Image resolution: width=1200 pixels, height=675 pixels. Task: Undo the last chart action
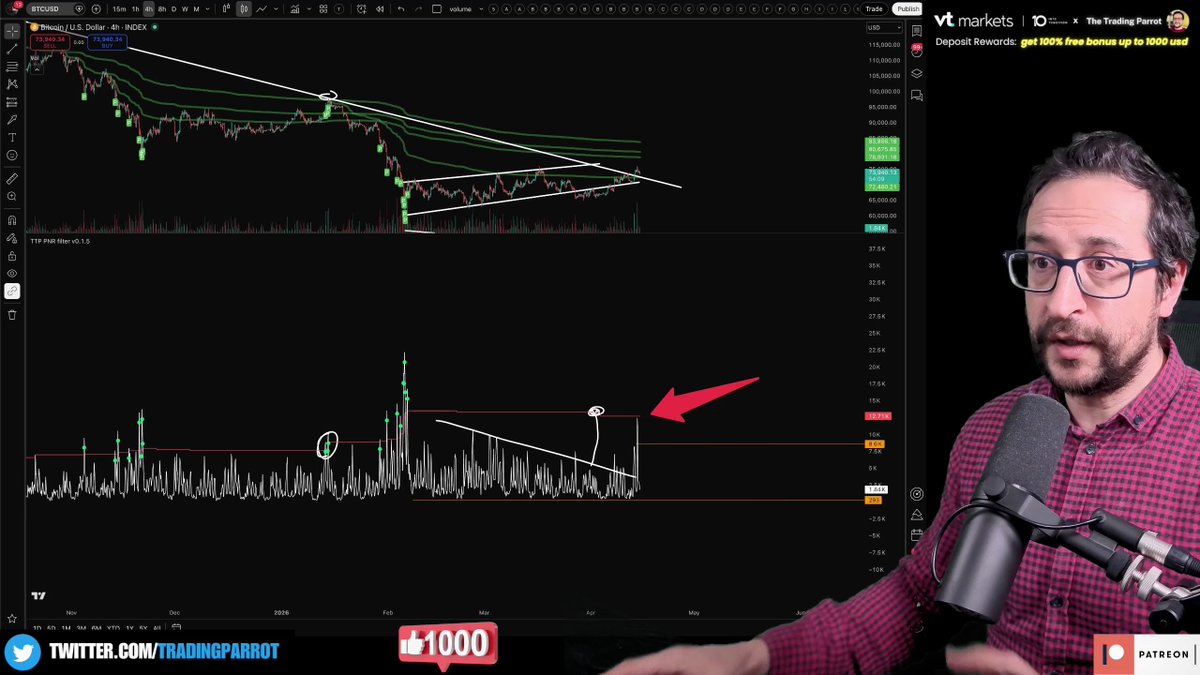pos(400,9)
